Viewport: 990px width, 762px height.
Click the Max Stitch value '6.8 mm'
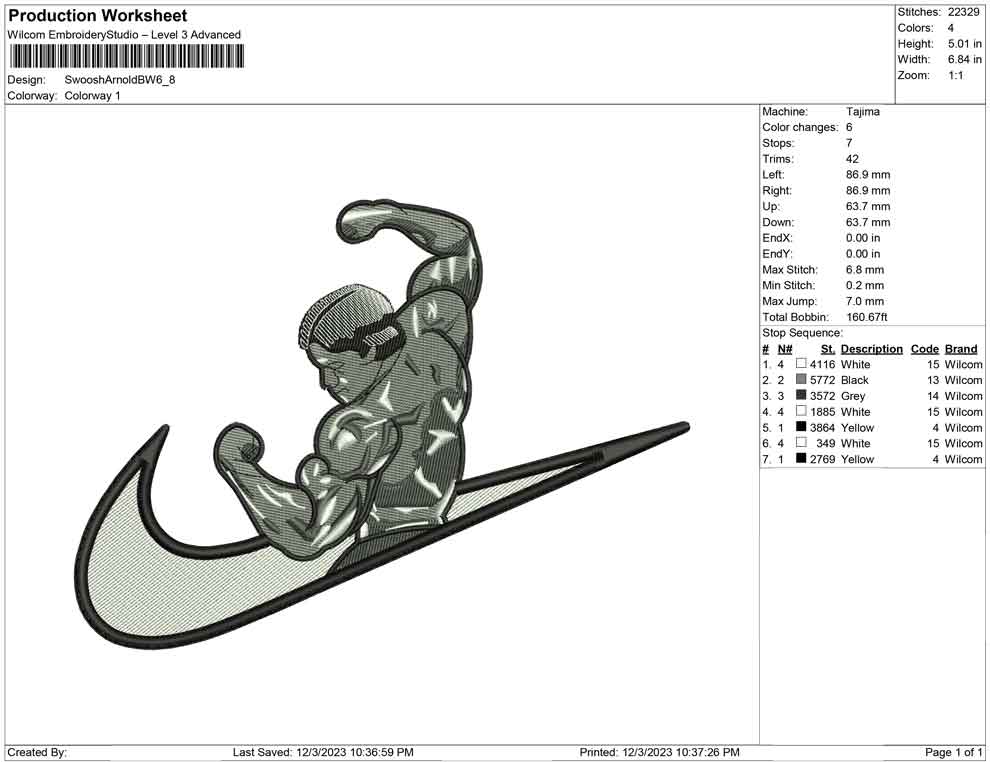865,270
